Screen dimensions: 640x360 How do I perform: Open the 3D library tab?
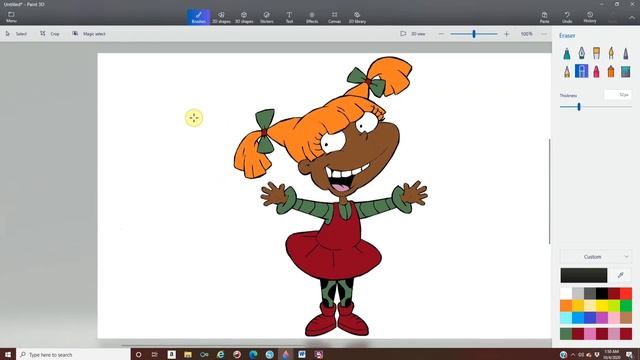357,17
